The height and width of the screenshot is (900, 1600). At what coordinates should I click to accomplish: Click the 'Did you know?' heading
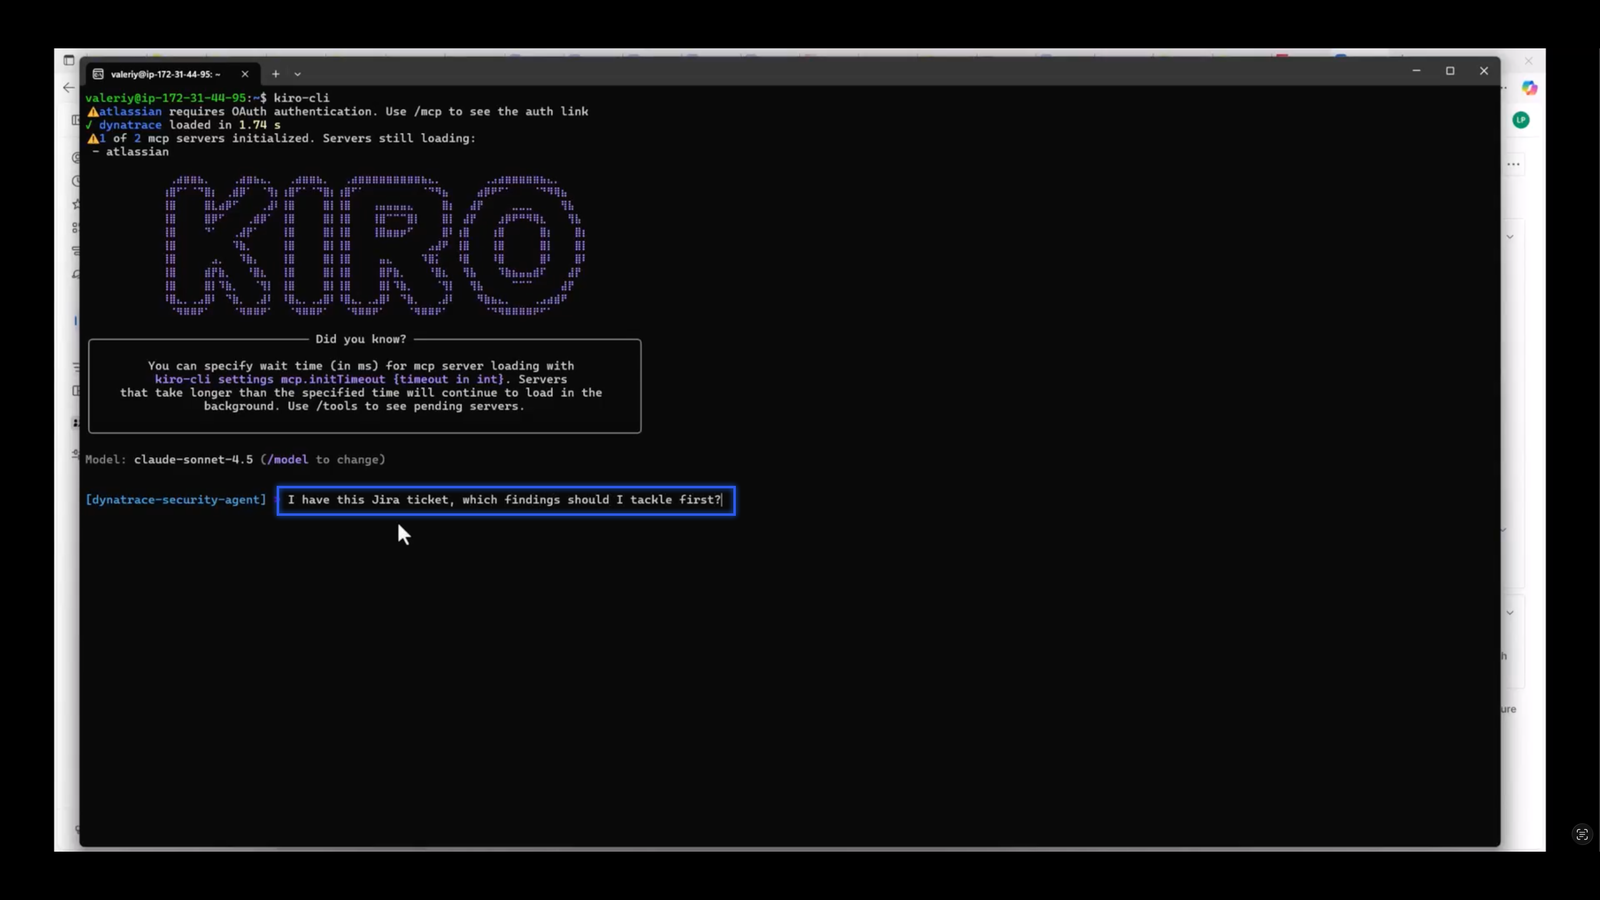pos(361,339)
